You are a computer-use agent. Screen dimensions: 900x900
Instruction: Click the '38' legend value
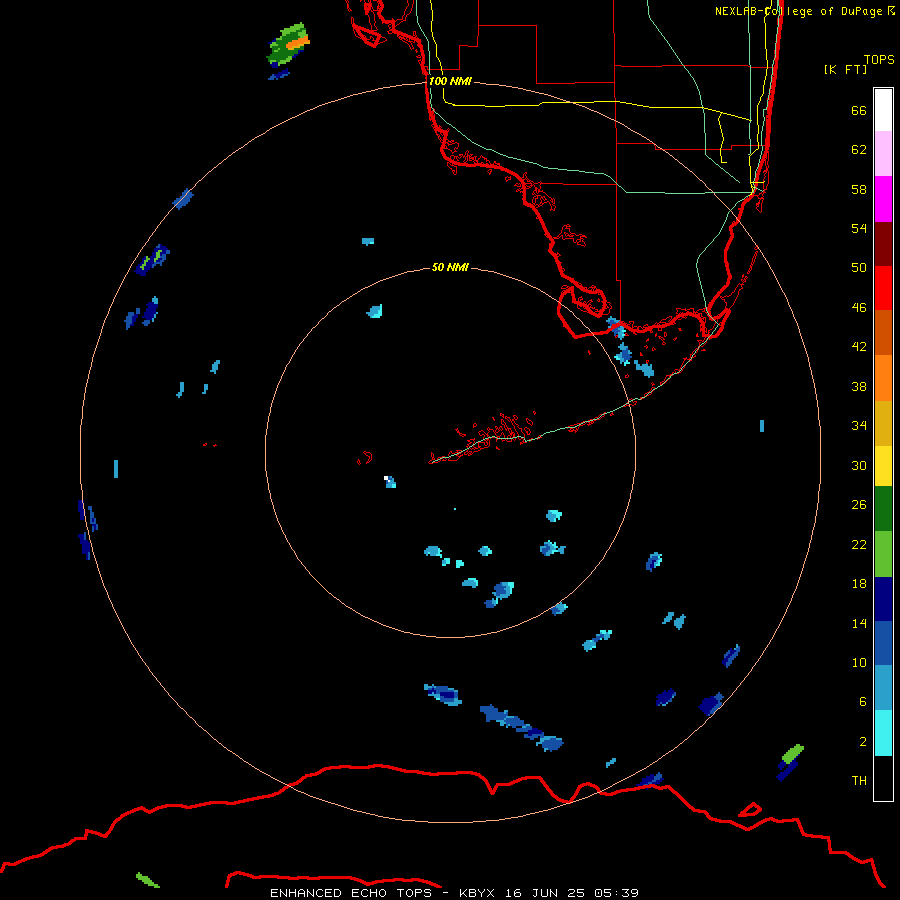[x=859, y=386]
